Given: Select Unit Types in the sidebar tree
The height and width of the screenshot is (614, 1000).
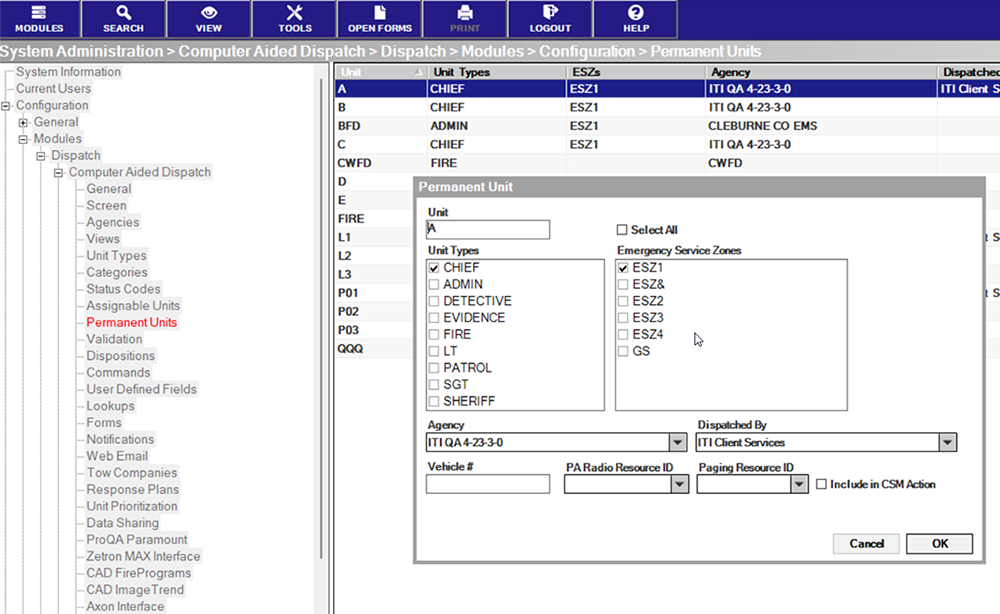Looking at the screenshot, I should point(114,255).
